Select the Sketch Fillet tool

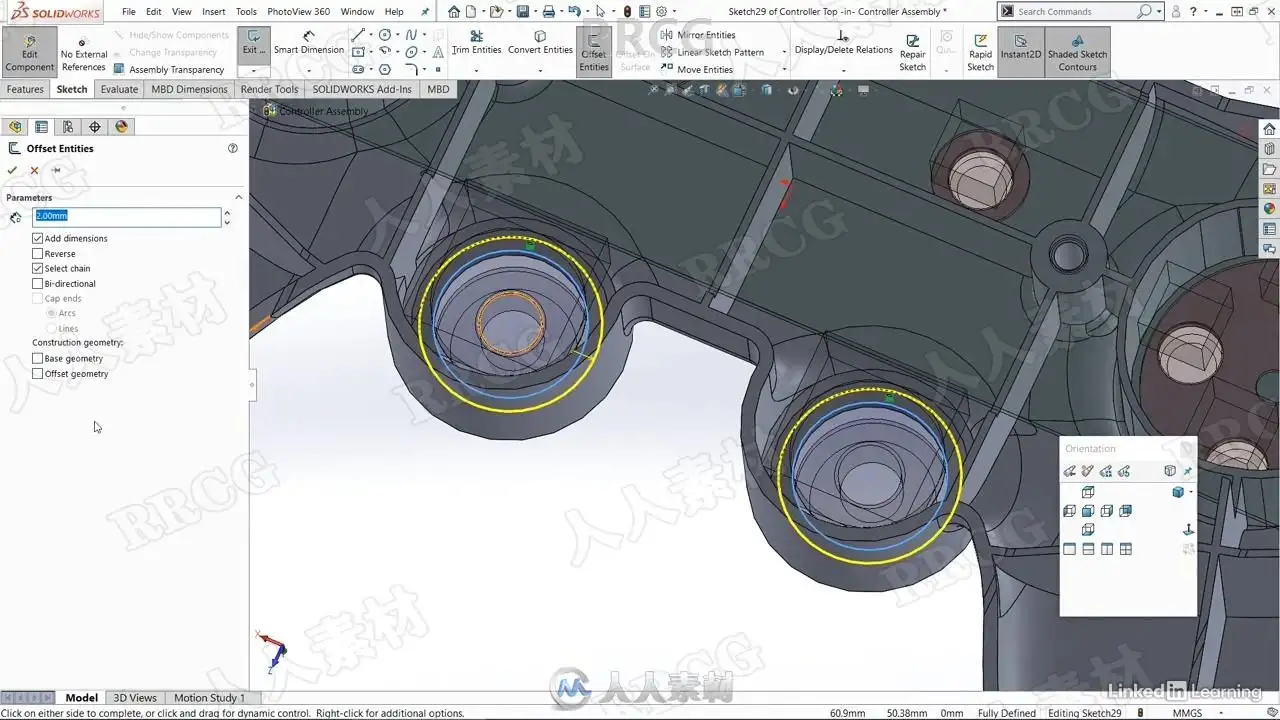411,69
